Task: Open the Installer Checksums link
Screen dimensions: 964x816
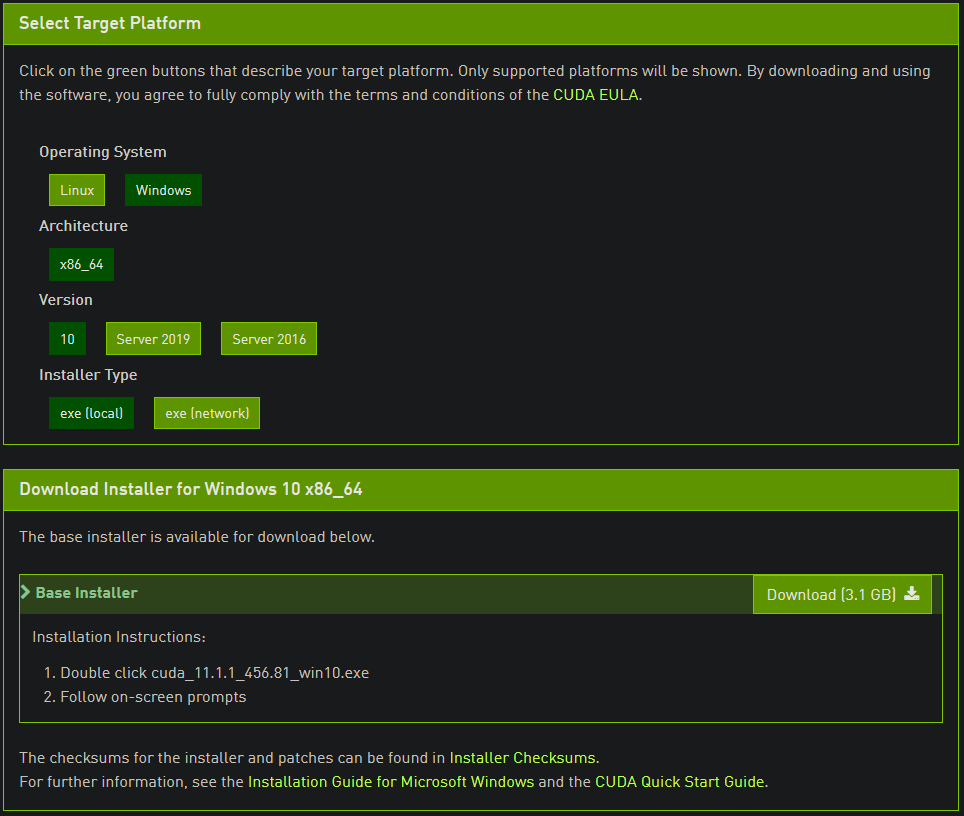Action: pyautogui.click(x=523, y=758)
